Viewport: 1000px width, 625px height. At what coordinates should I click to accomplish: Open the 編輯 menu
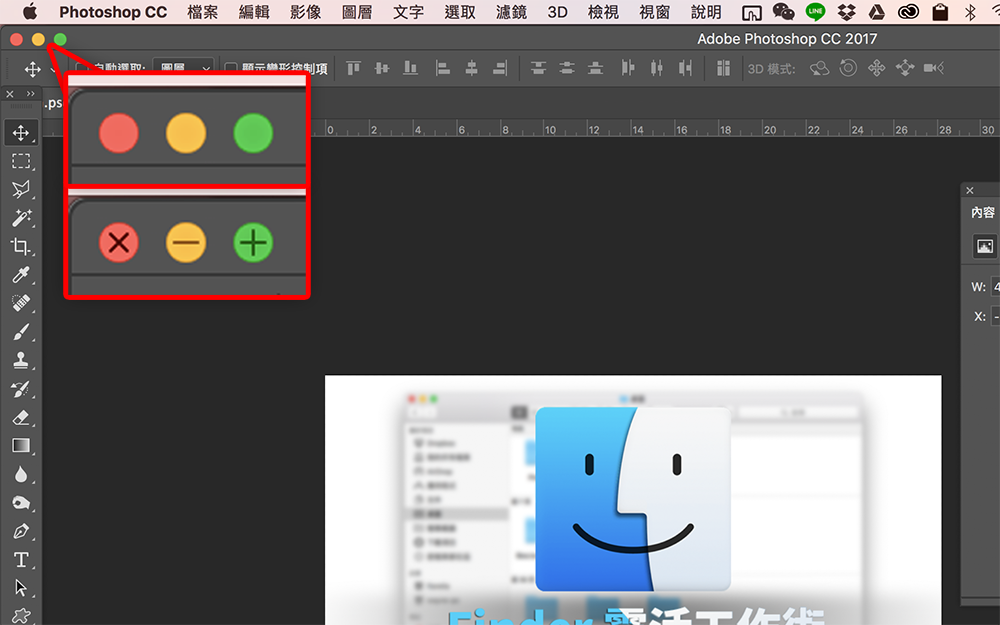coord(254,12)
